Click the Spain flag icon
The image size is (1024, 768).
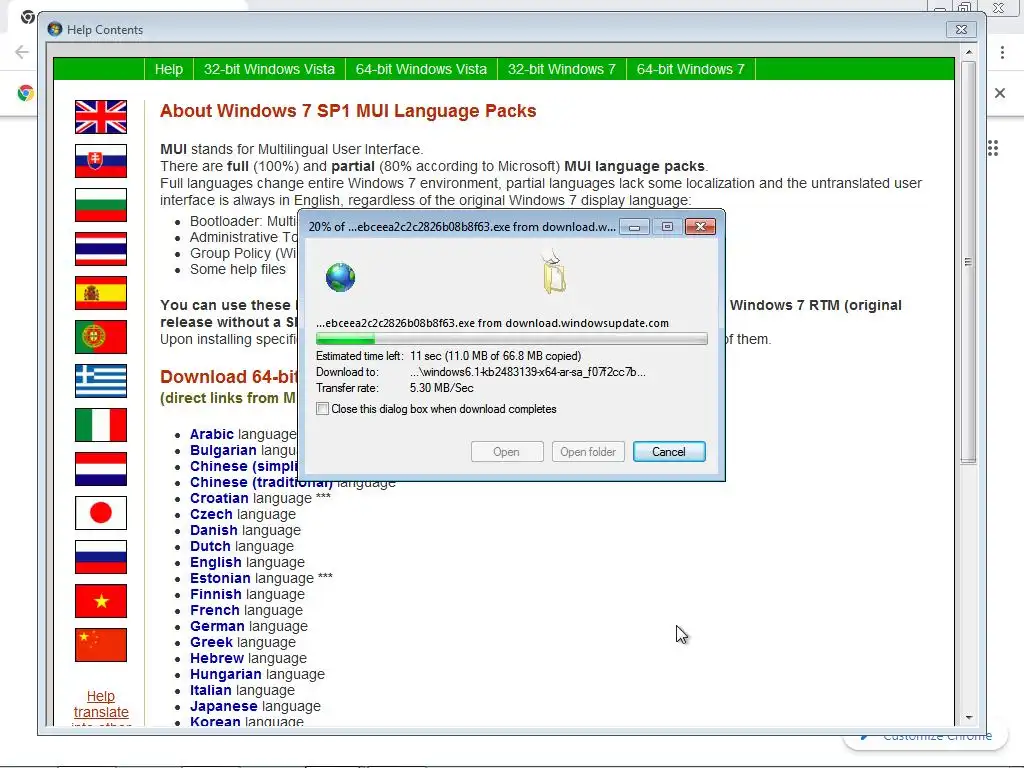pyautogui.click(x=101, y=293)
